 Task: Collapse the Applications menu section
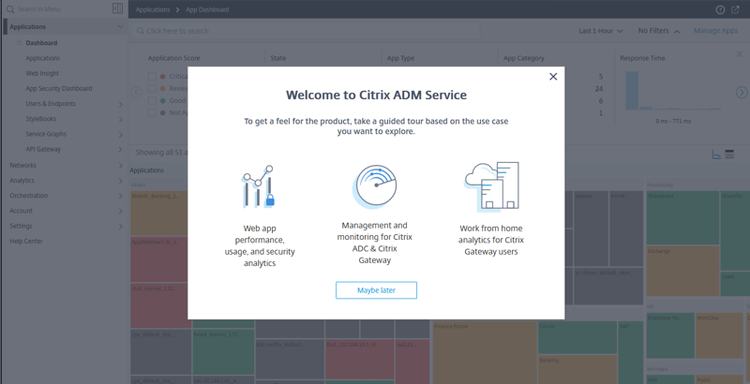[x=121, y=27]
